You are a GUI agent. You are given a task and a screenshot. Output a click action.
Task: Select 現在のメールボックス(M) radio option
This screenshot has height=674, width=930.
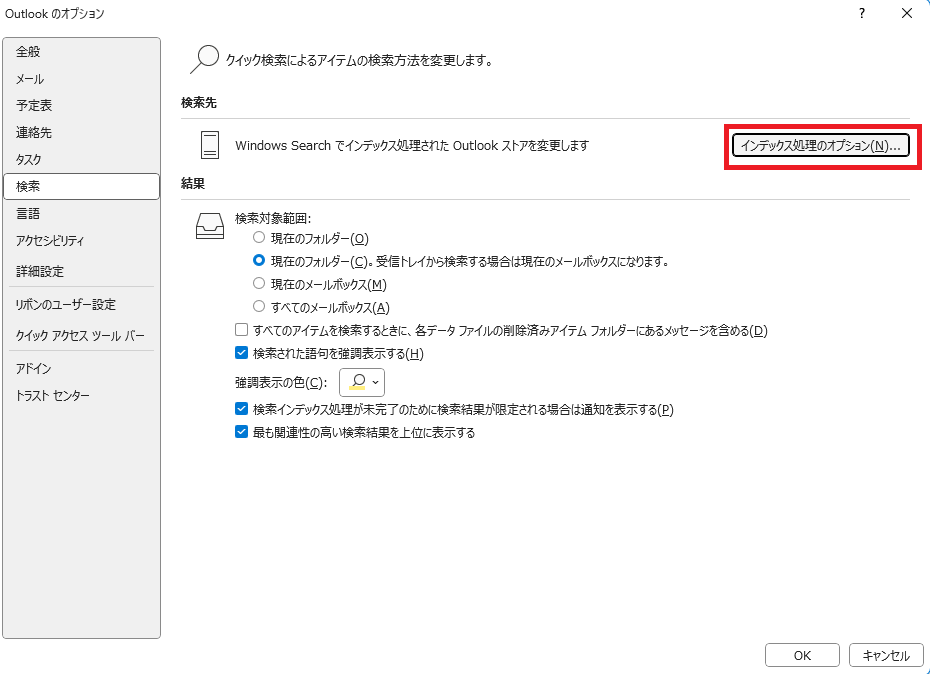click(x=260, y=284)
